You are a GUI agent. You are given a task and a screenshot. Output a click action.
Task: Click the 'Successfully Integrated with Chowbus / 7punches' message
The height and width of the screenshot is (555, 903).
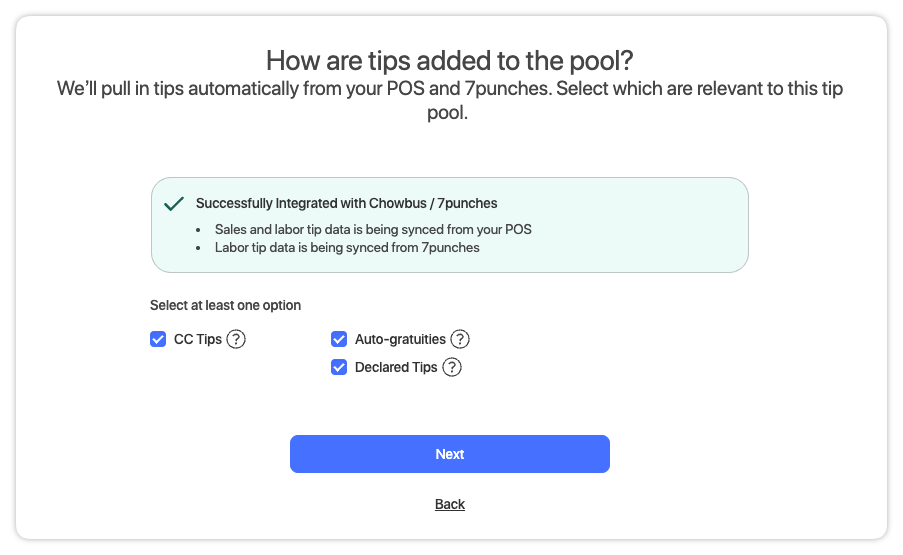tap(346, 203)
